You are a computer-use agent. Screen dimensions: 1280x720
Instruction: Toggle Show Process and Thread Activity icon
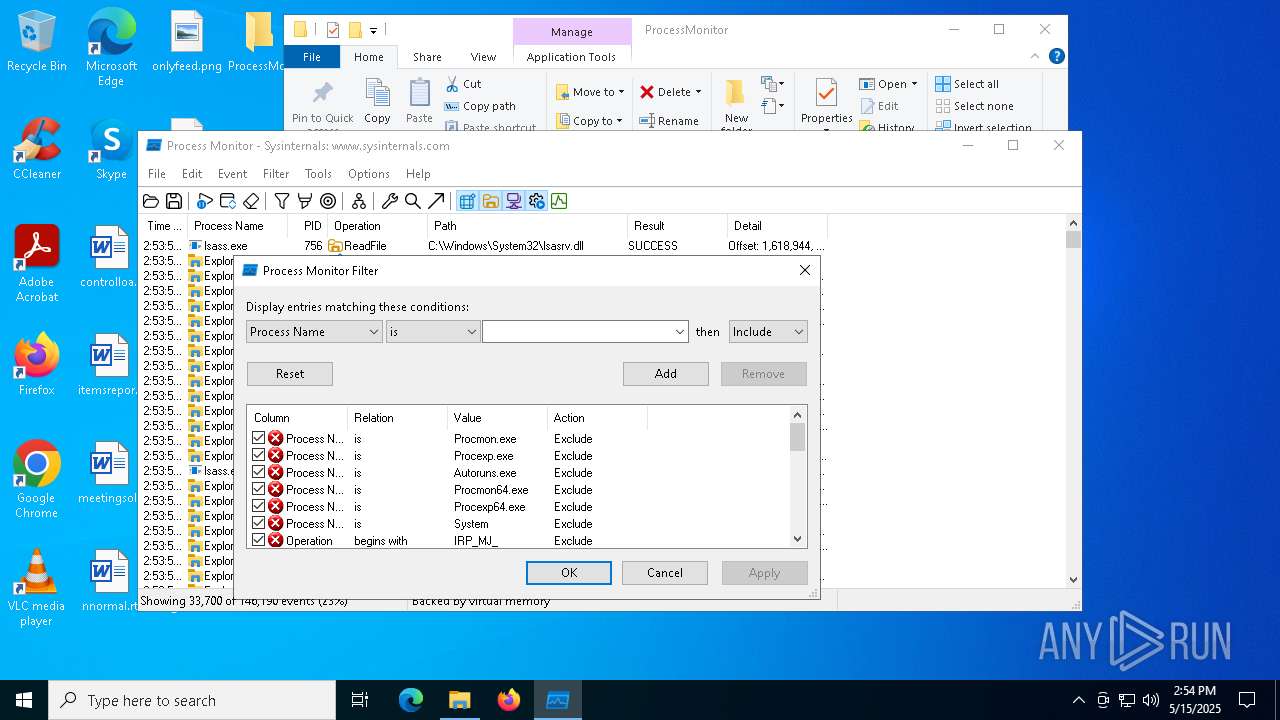click(536, 201)
